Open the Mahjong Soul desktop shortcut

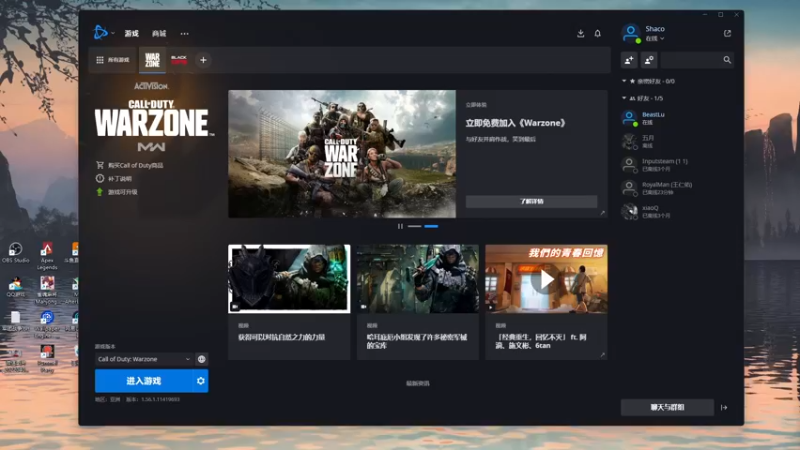[47, 290]
